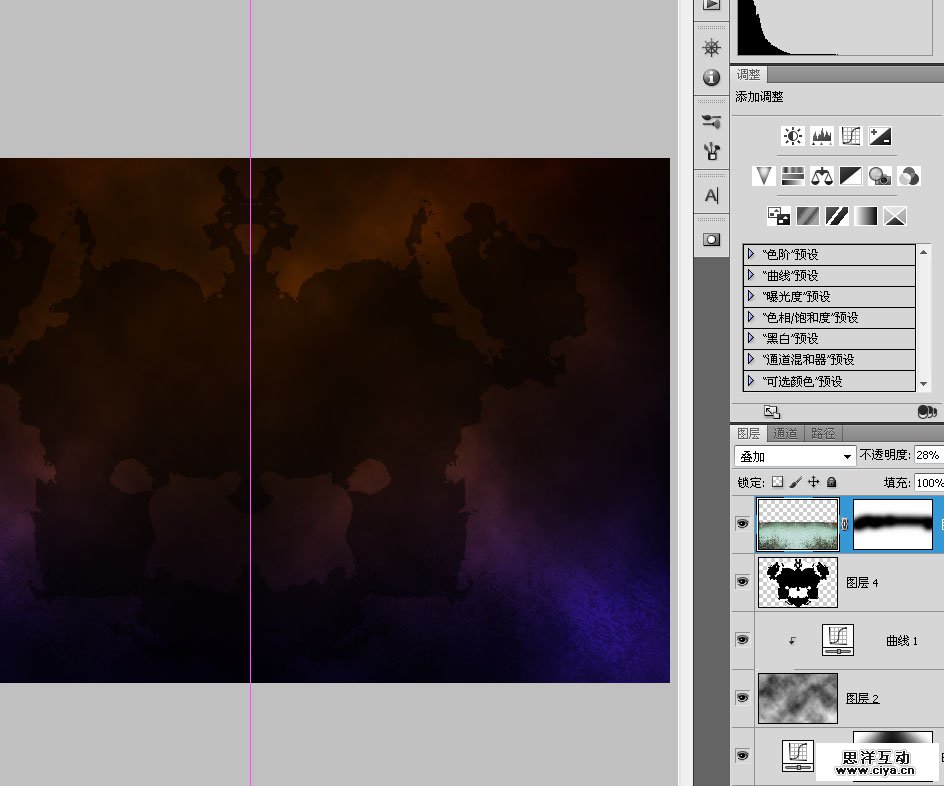Hide the 图层 4 layer
Image resolution: width=944 pixels, height=786 pixels.
tap(742, 581)
